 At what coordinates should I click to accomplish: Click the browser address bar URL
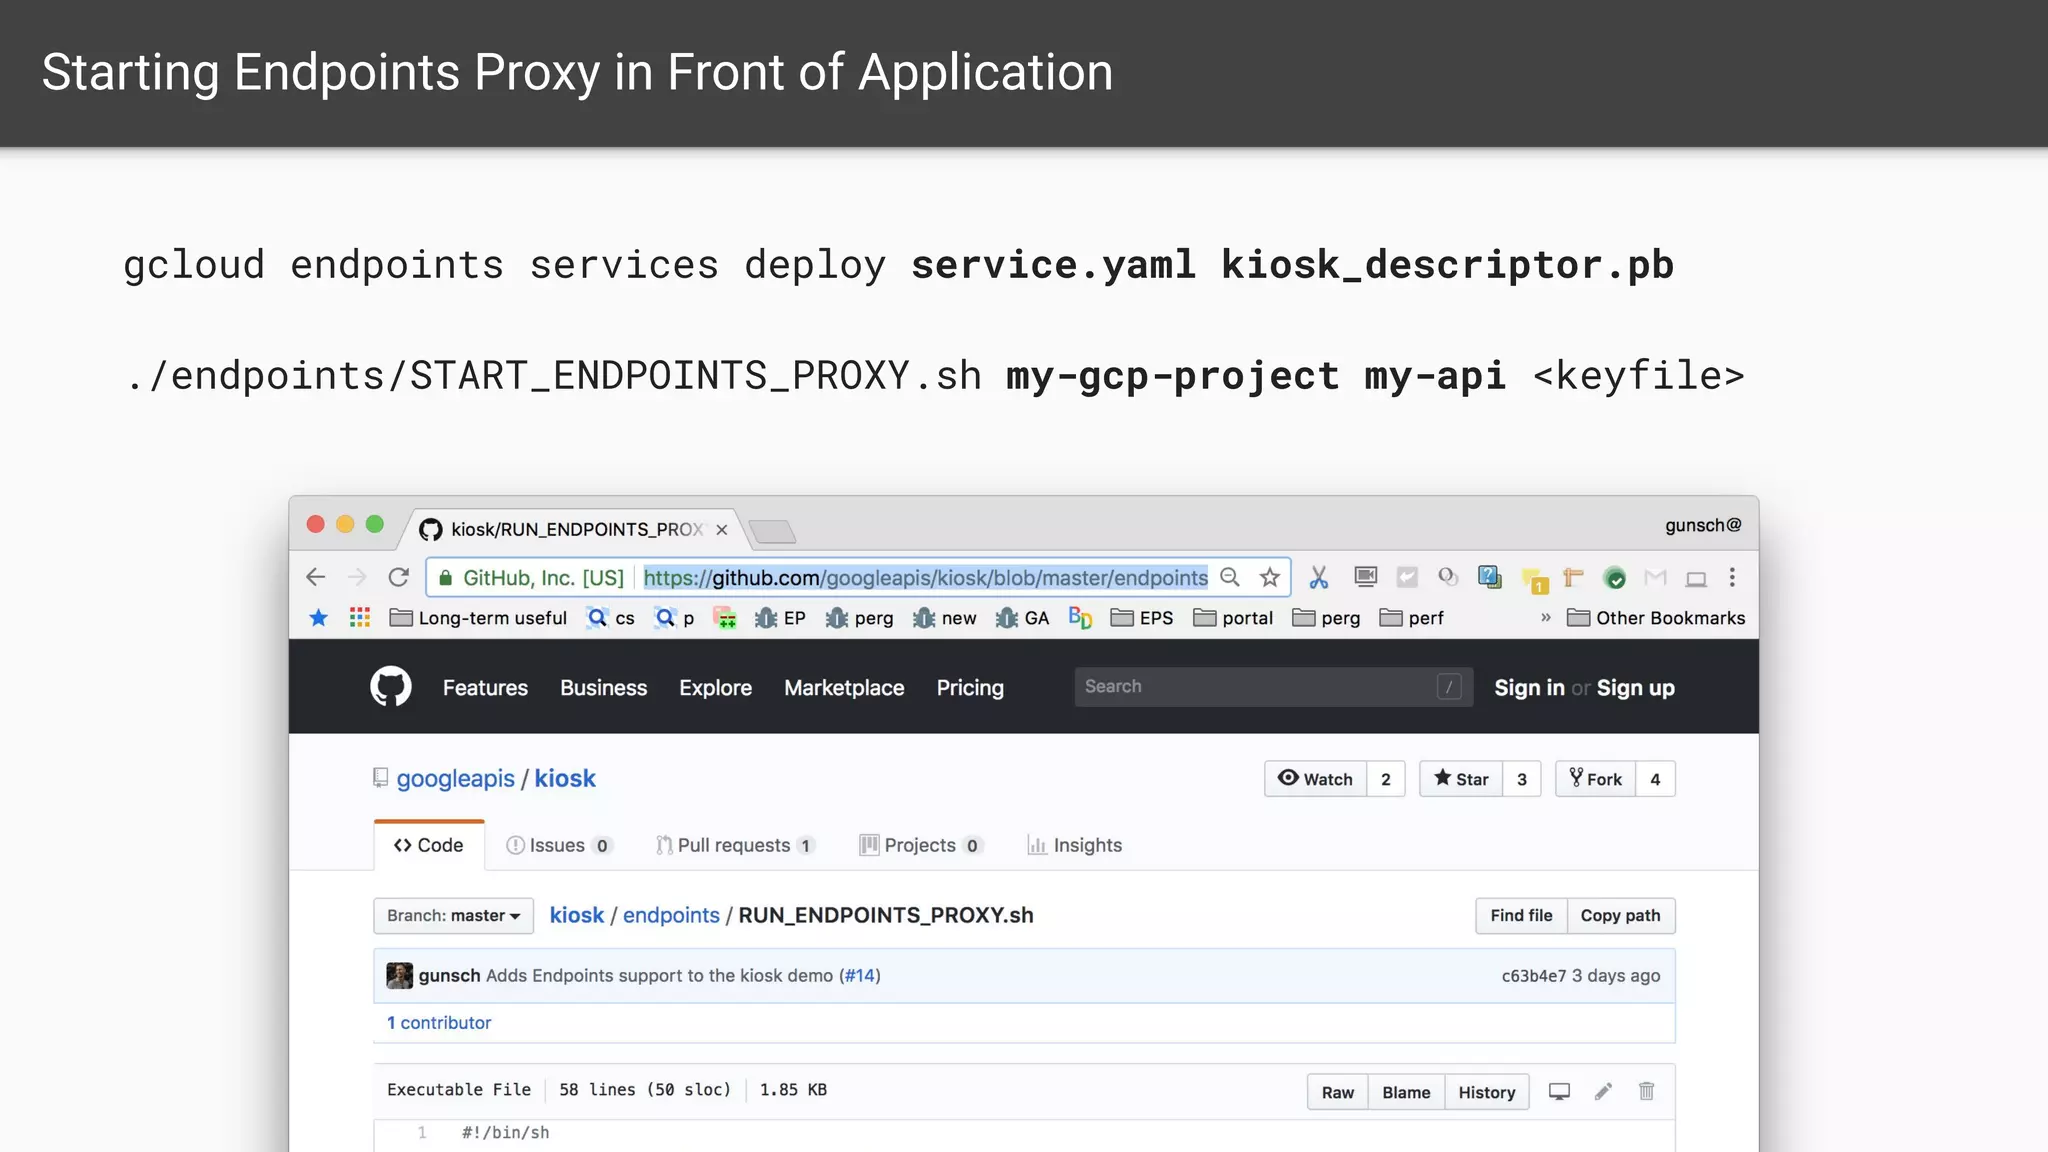925,577
